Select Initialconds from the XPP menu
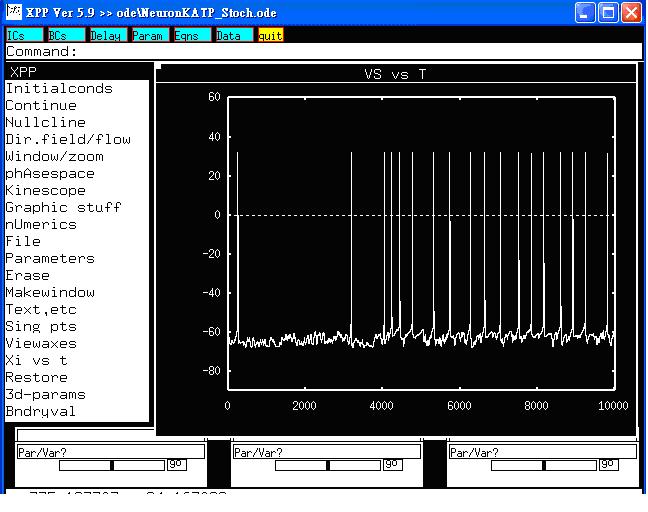The height and width of the screenshot is (512, 648). pyautogui.click(x=59, y=88)
